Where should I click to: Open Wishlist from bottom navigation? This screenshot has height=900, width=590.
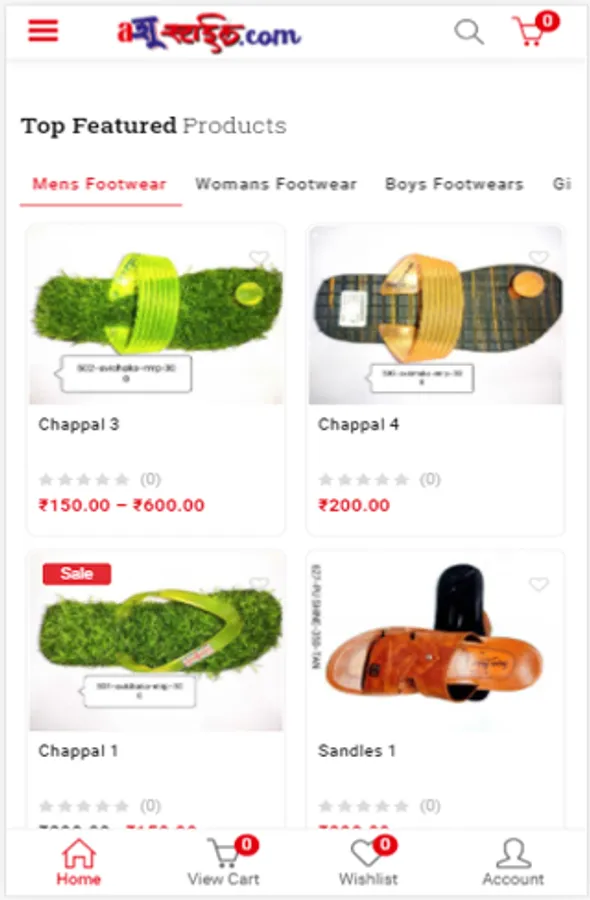tap(368, 862)
